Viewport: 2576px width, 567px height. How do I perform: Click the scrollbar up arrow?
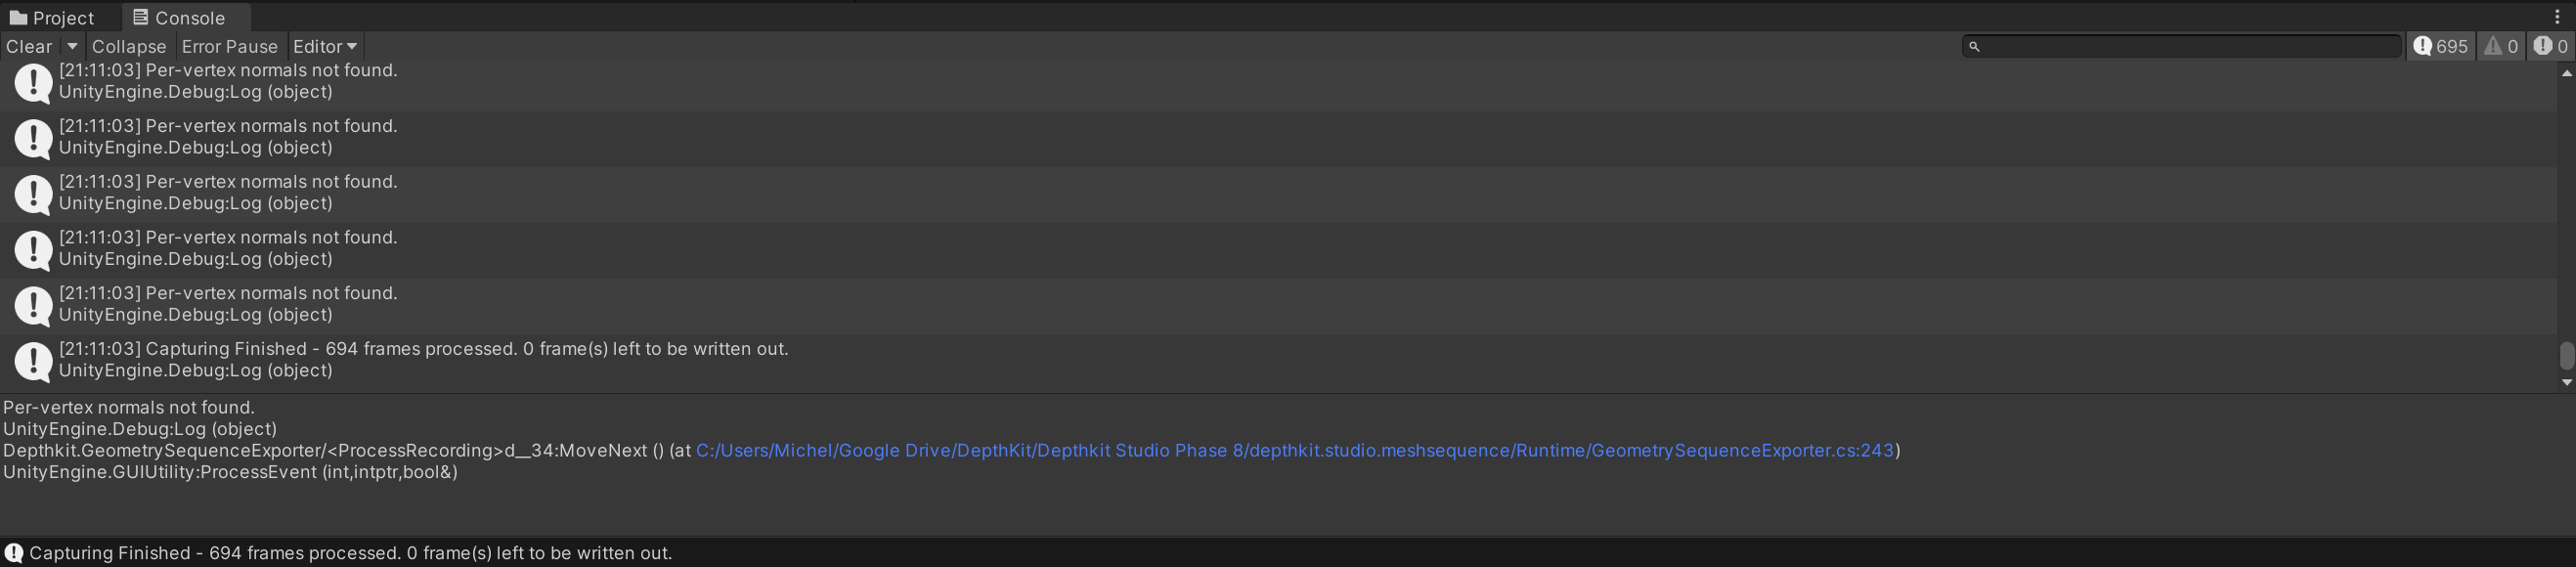point(2566,73)
